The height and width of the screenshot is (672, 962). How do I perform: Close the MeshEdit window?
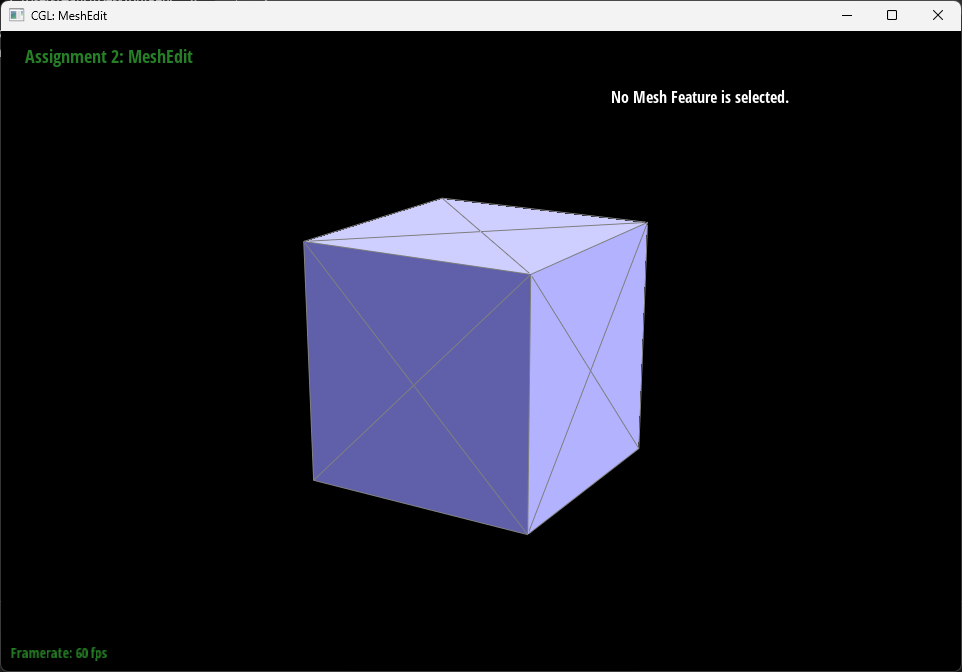click(x=937, y=15)
